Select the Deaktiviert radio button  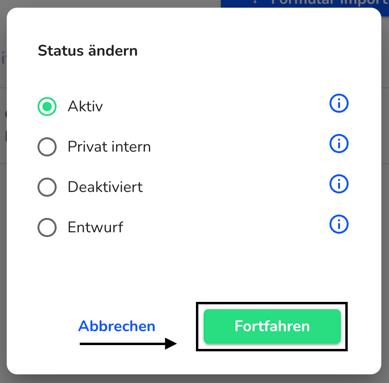click(47, 187)
